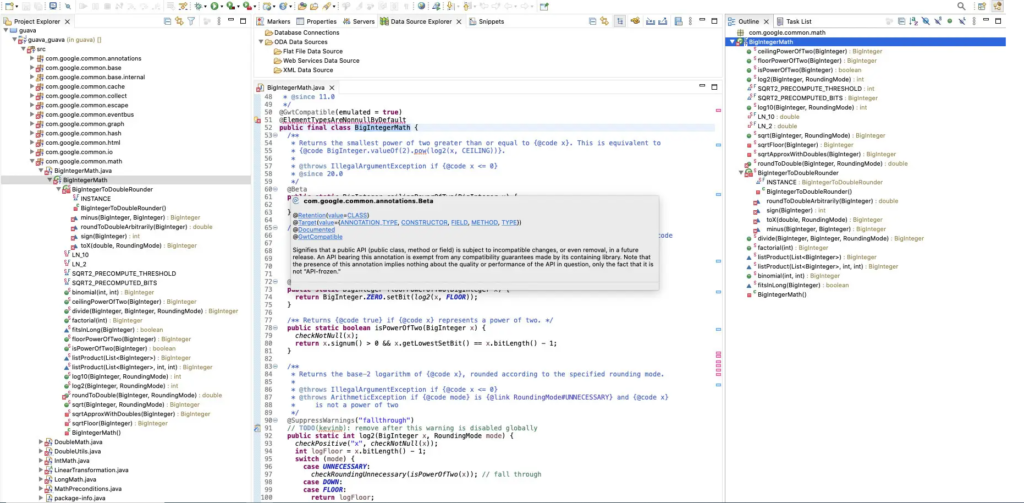The width and height of the screenshot is (1024, 503).
Task: Collapse all in Outline view
Action: (901, 21)
